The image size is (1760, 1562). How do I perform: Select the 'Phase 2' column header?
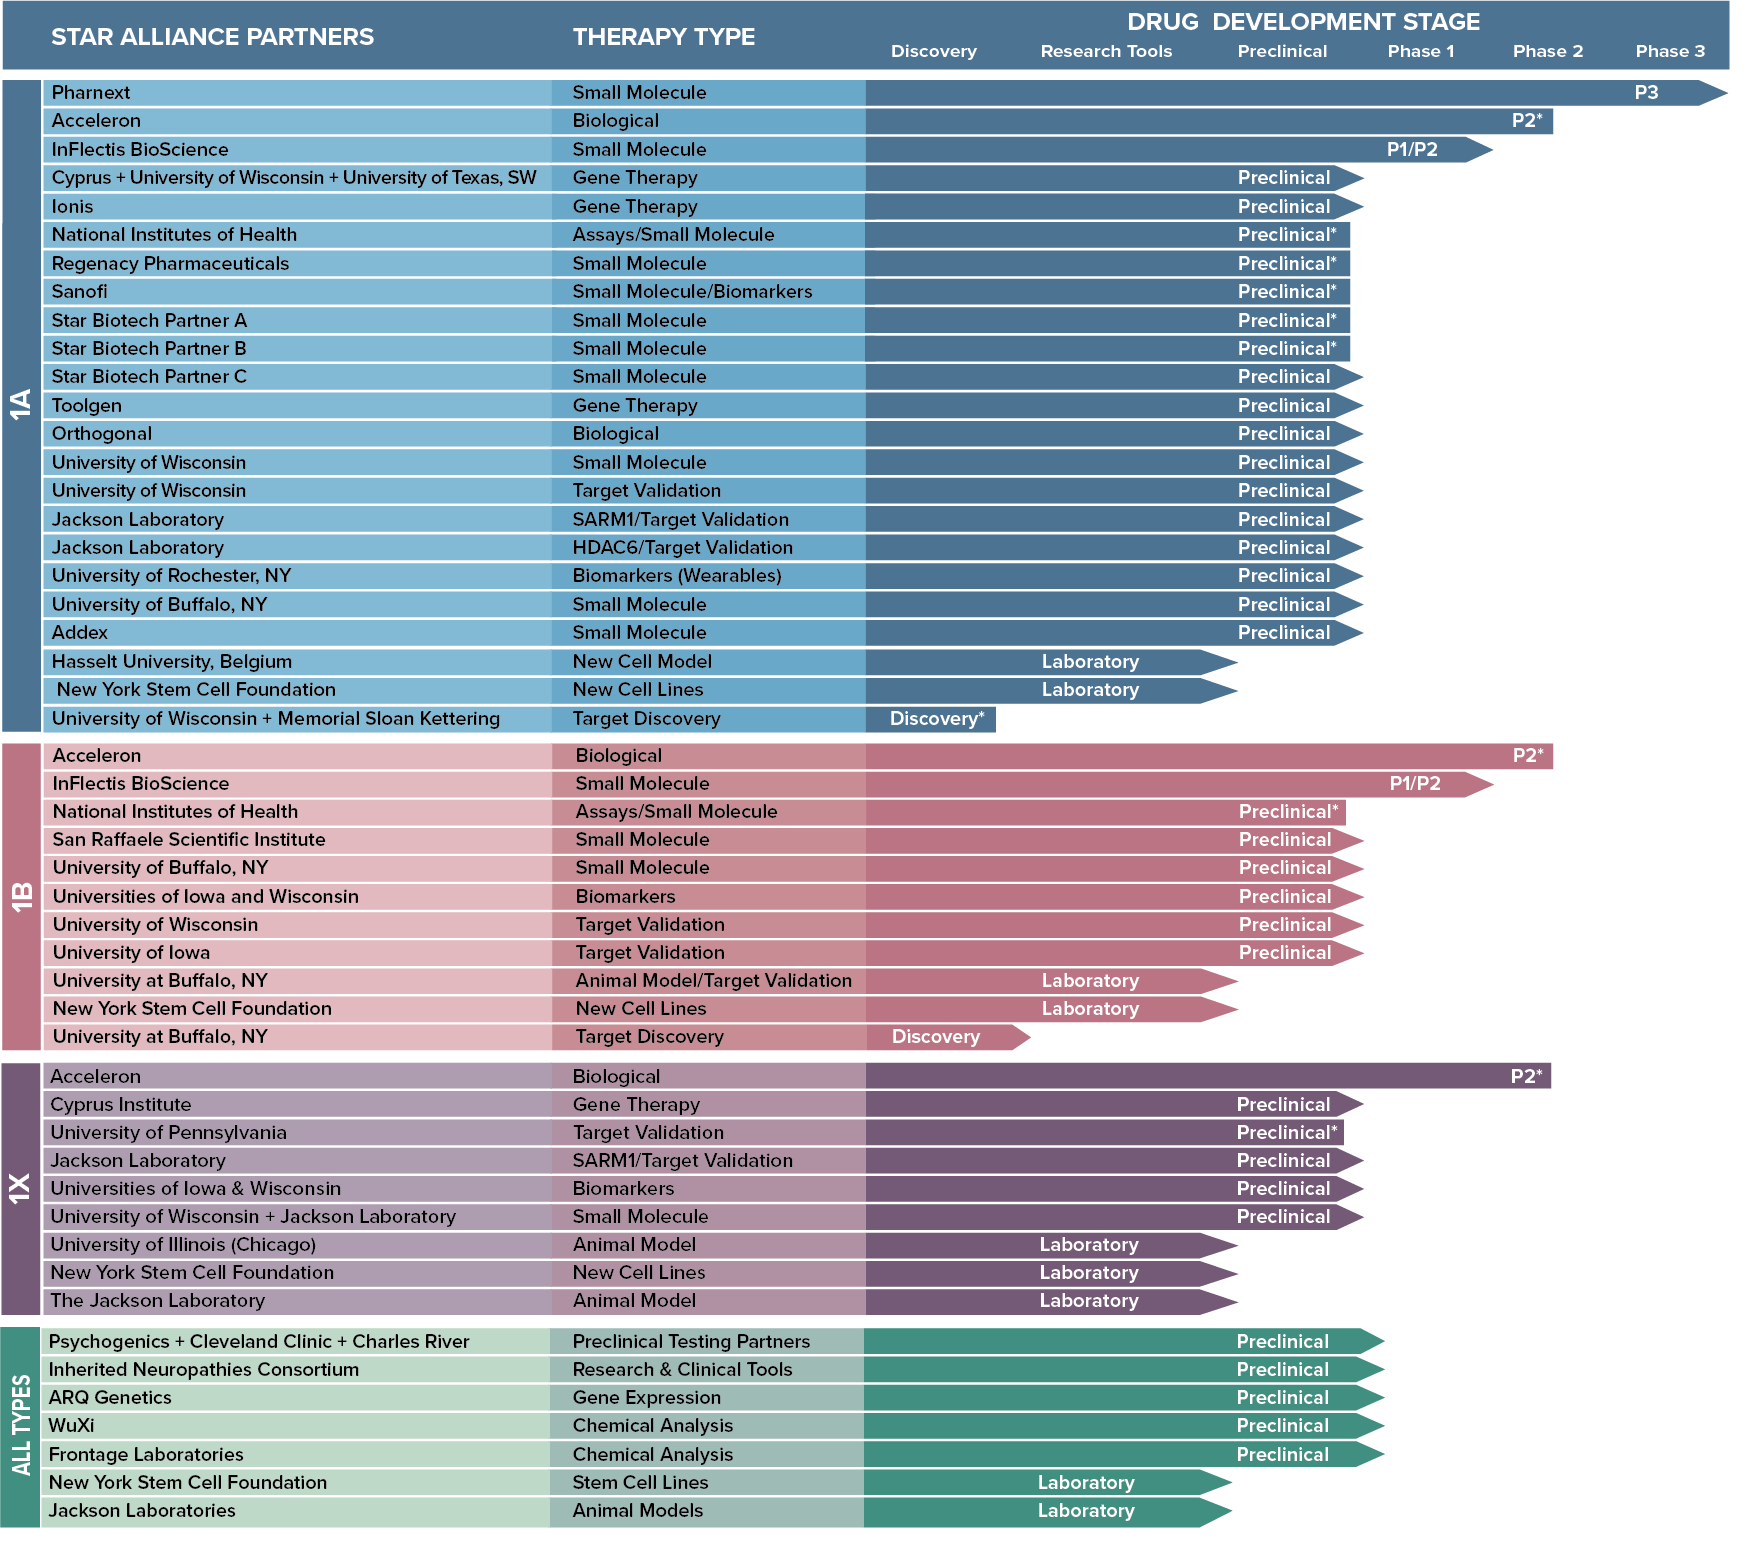tap(1548, 51)
